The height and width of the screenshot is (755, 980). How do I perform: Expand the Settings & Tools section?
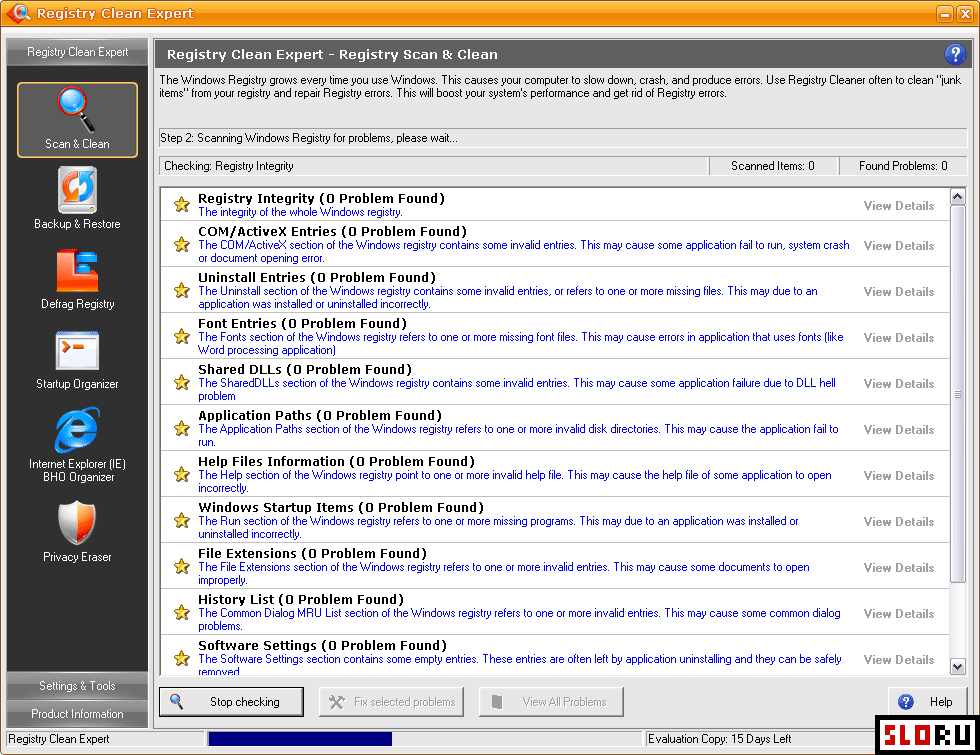(78, 686)
